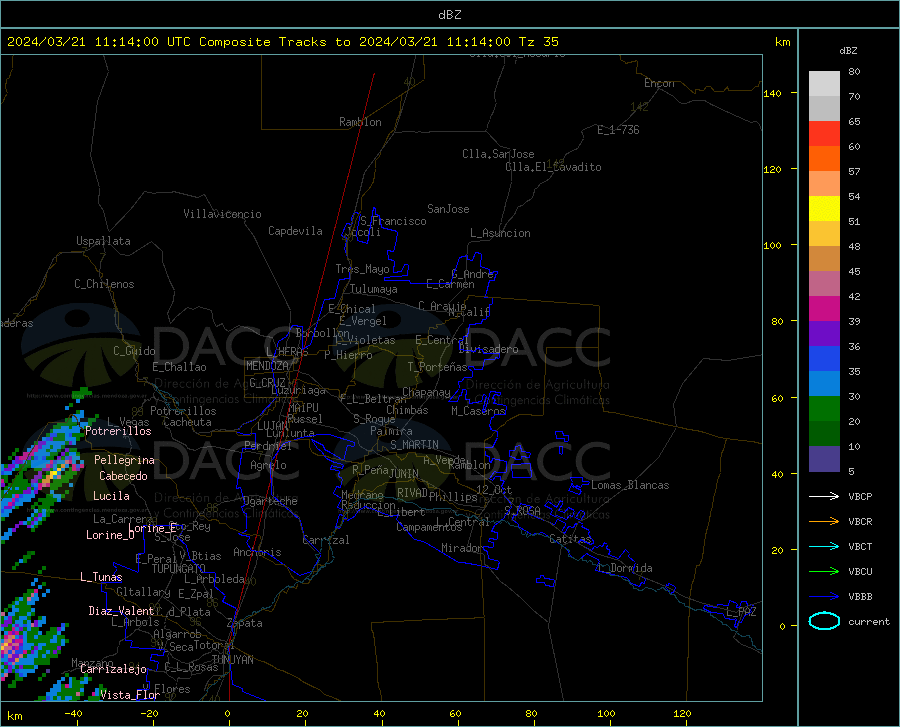Viewport: 900px width, 727px height.
Task: Click the Carrizalejo map label
Action: pyautogui.click(x=114, y=669)
